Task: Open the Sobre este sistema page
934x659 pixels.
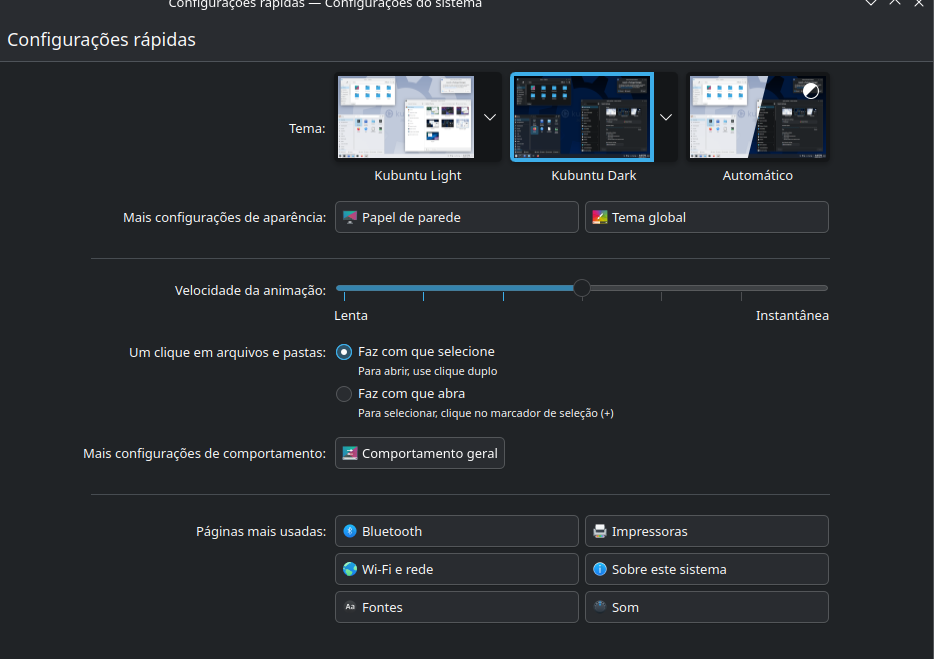Action: pos(706,569)
